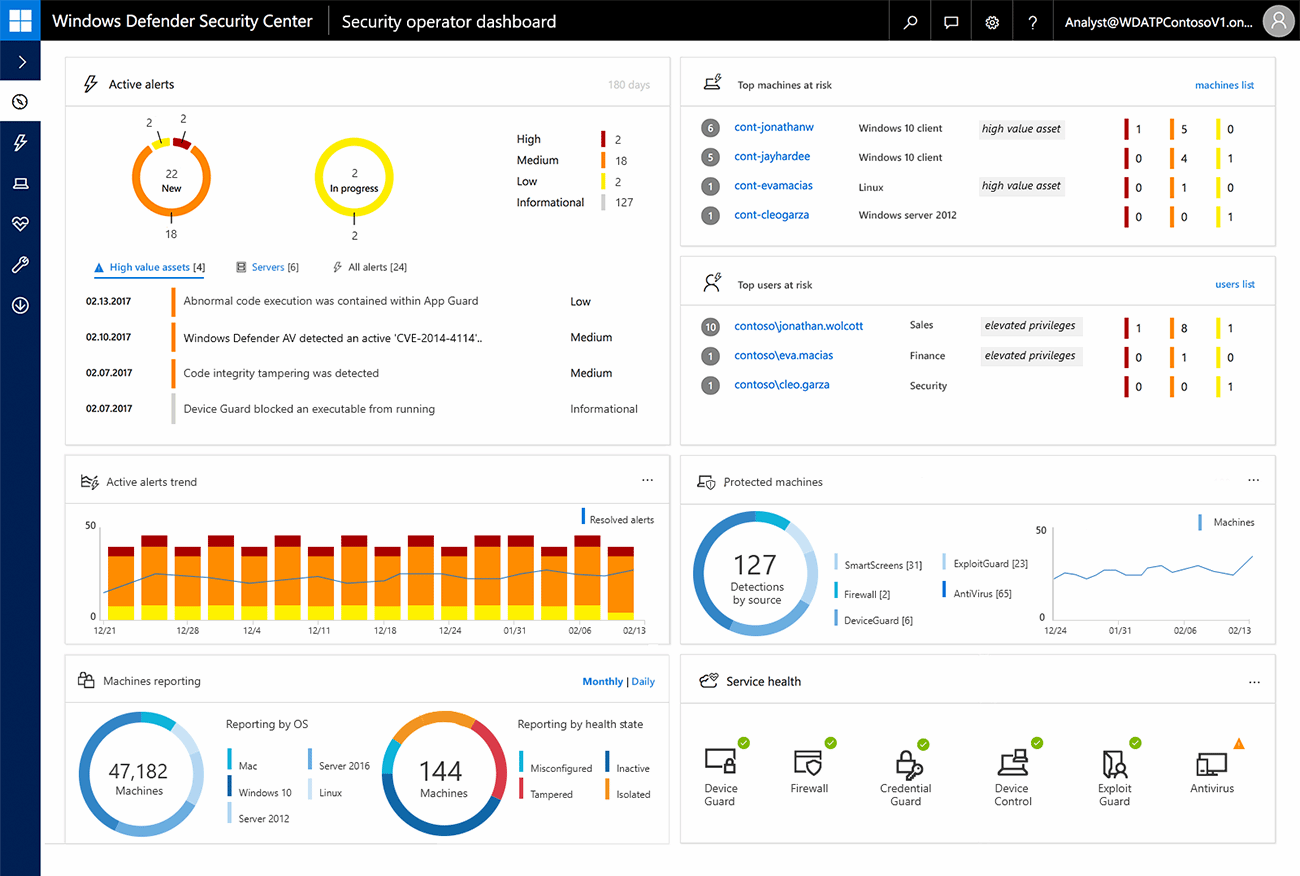
Task: Open the Active alerts trend ellipsis menu
Action: (648, 479)
